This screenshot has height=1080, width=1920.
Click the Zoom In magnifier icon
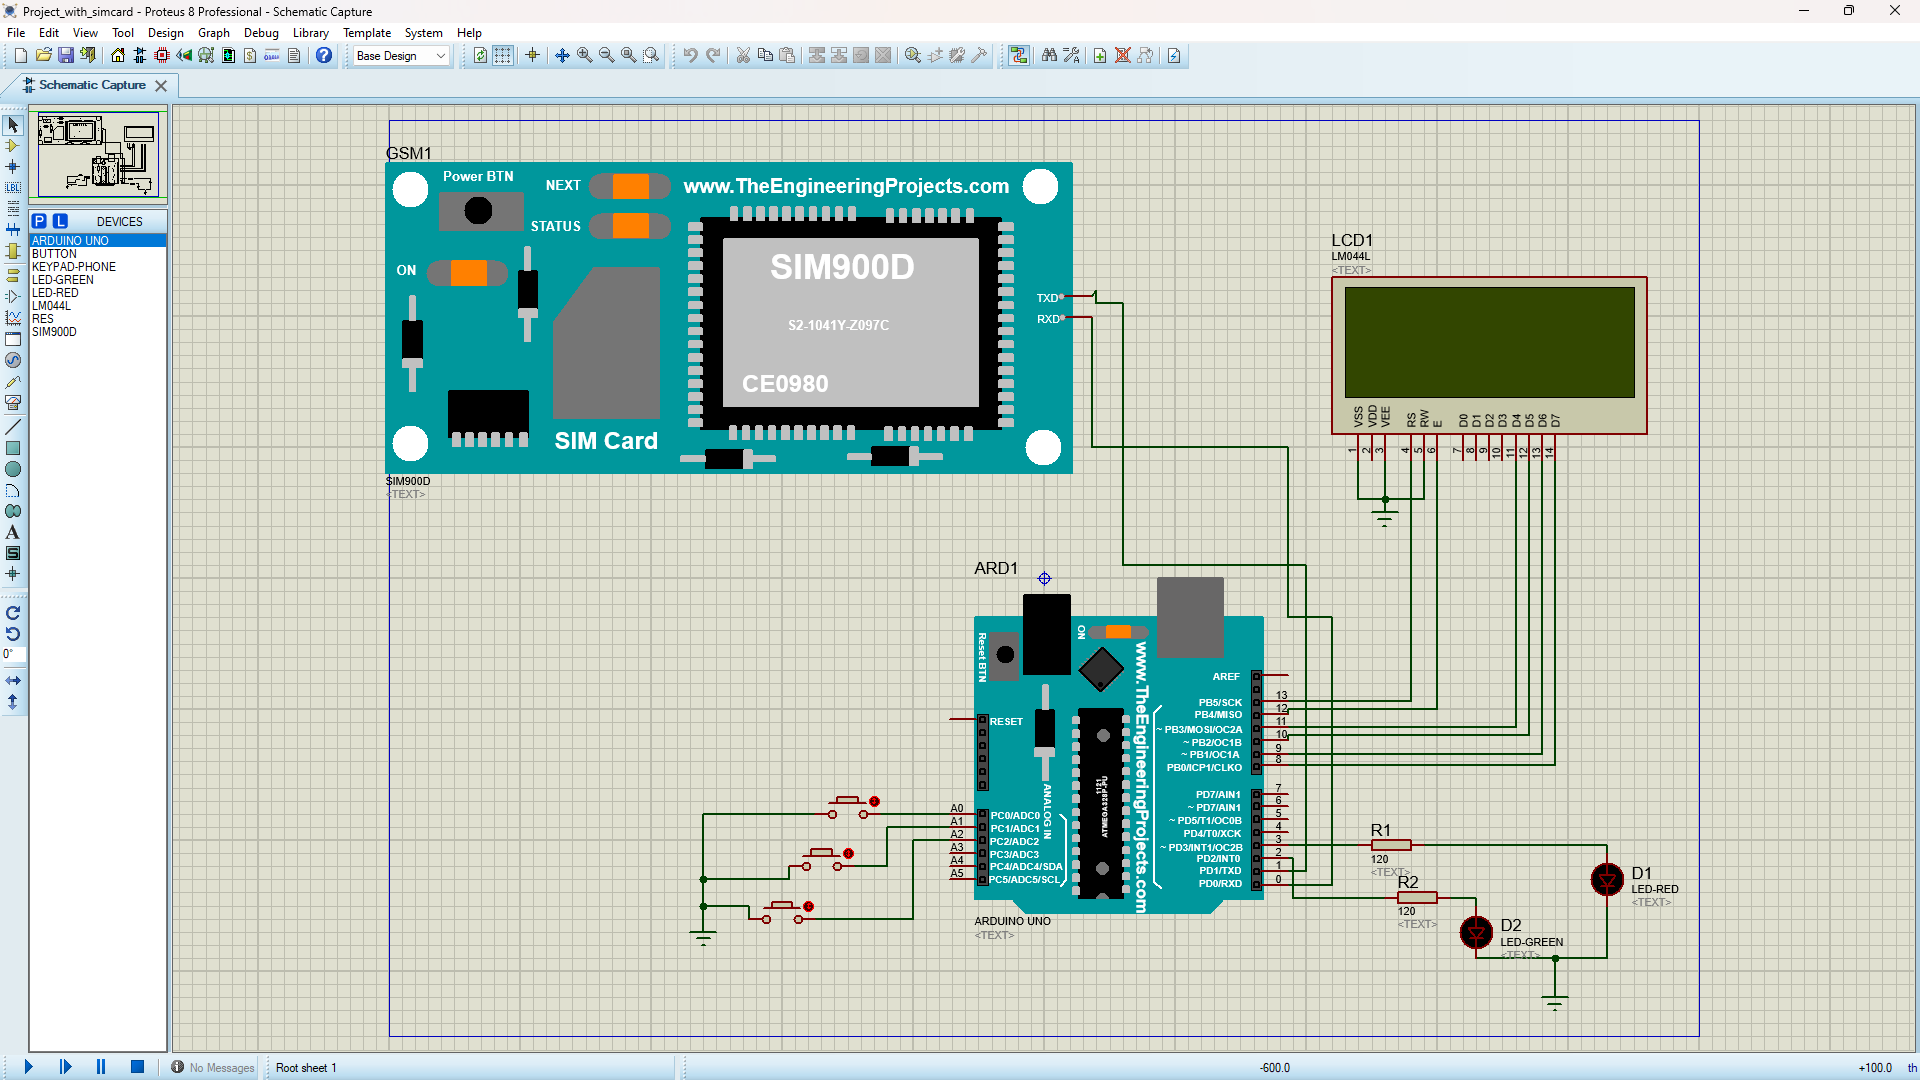(585, 56)
